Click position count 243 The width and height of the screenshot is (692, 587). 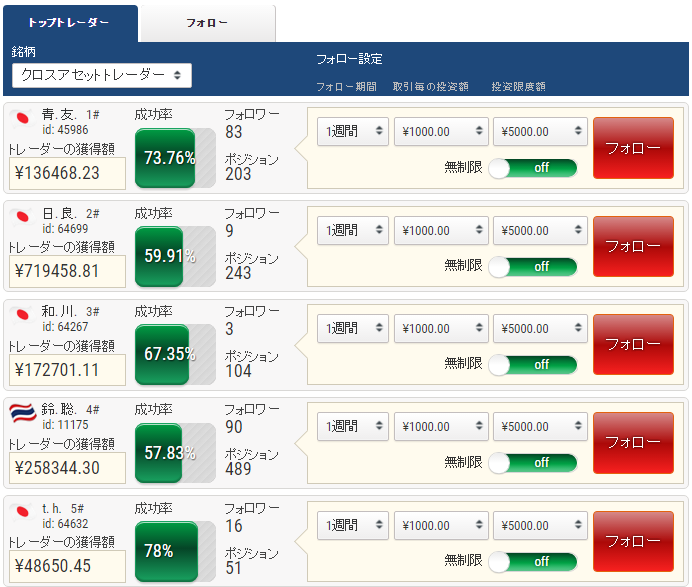(x=238, y=273)
